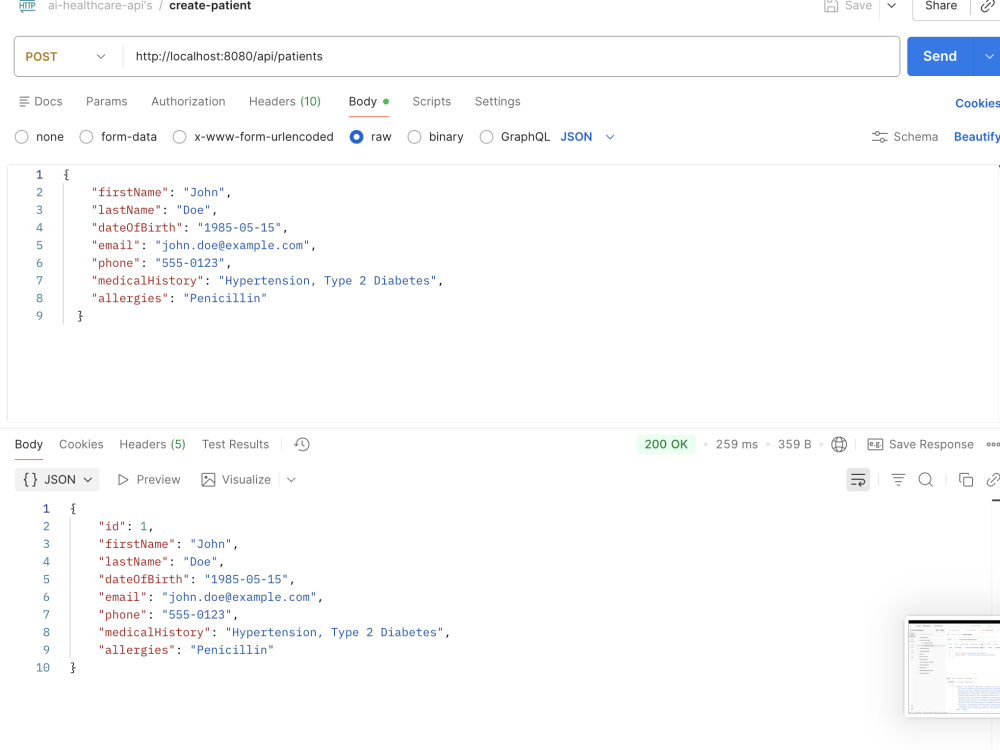Open the response JSON format dropdown

[x=57, y=480]
